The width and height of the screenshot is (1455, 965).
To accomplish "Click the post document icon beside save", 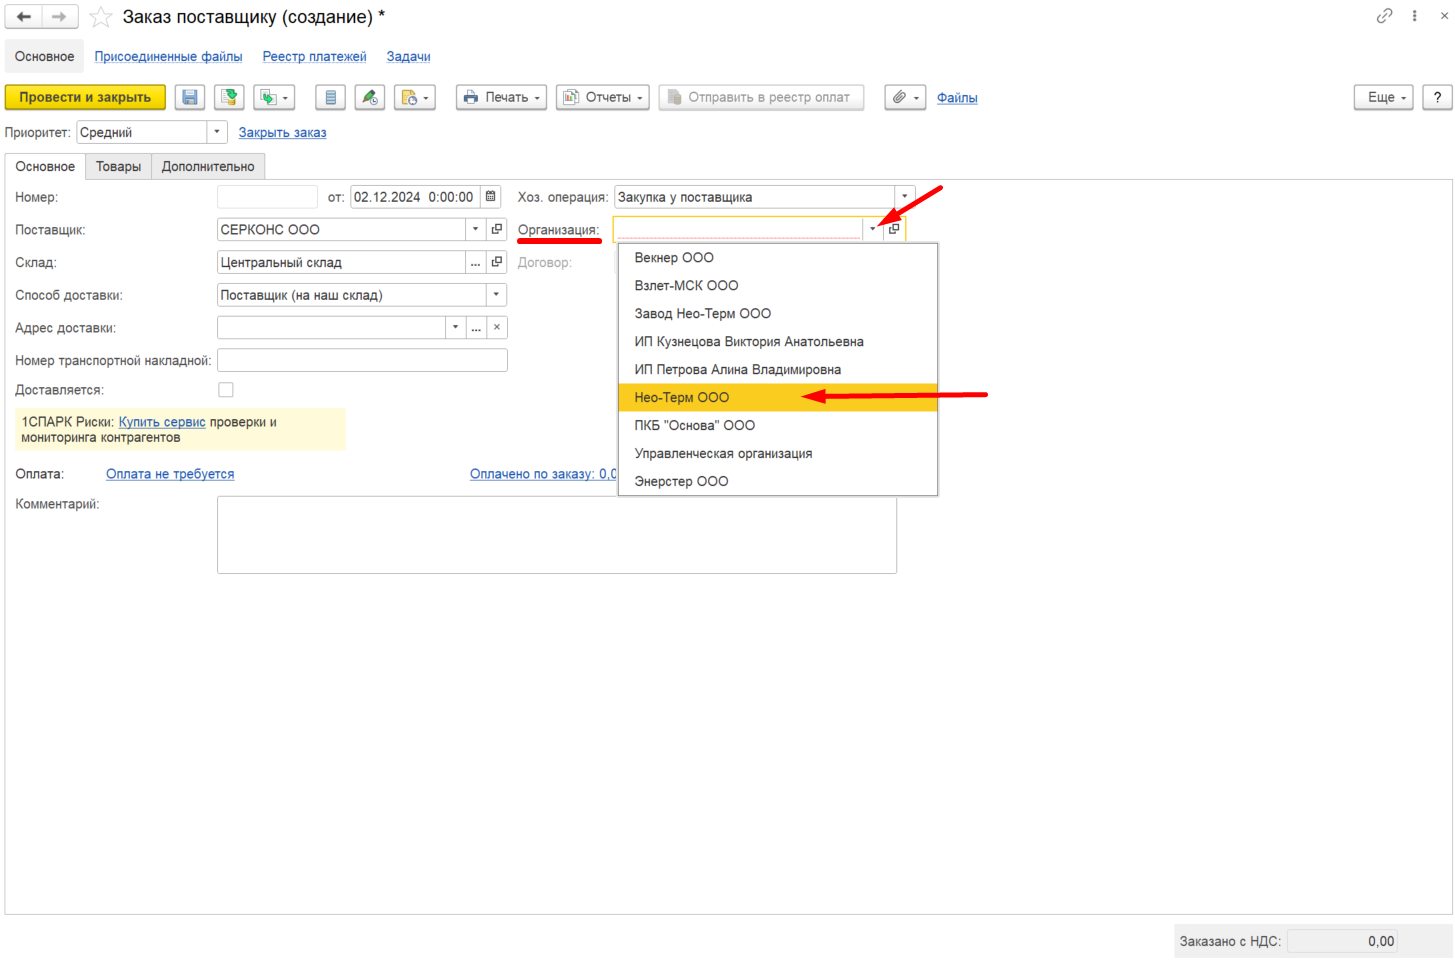I will (x=230, y=97).
